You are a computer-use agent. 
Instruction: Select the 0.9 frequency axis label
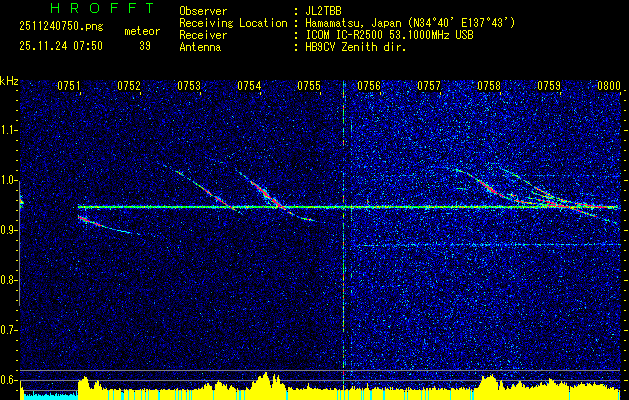click(x=9, y=230)
